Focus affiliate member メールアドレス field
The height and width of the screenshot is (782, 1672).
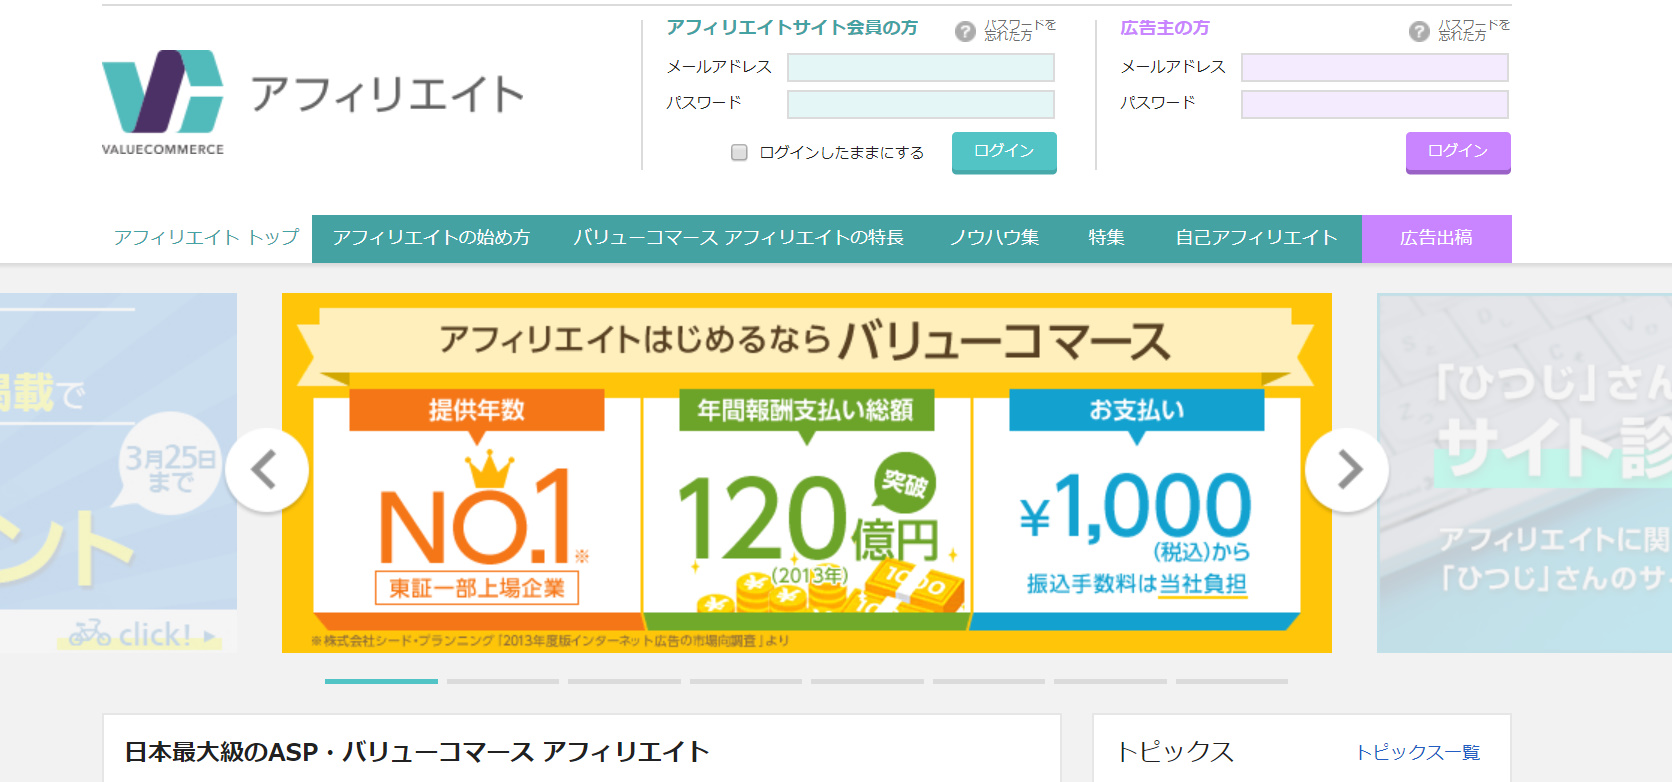pyautogui.click(x=921, y=67)
